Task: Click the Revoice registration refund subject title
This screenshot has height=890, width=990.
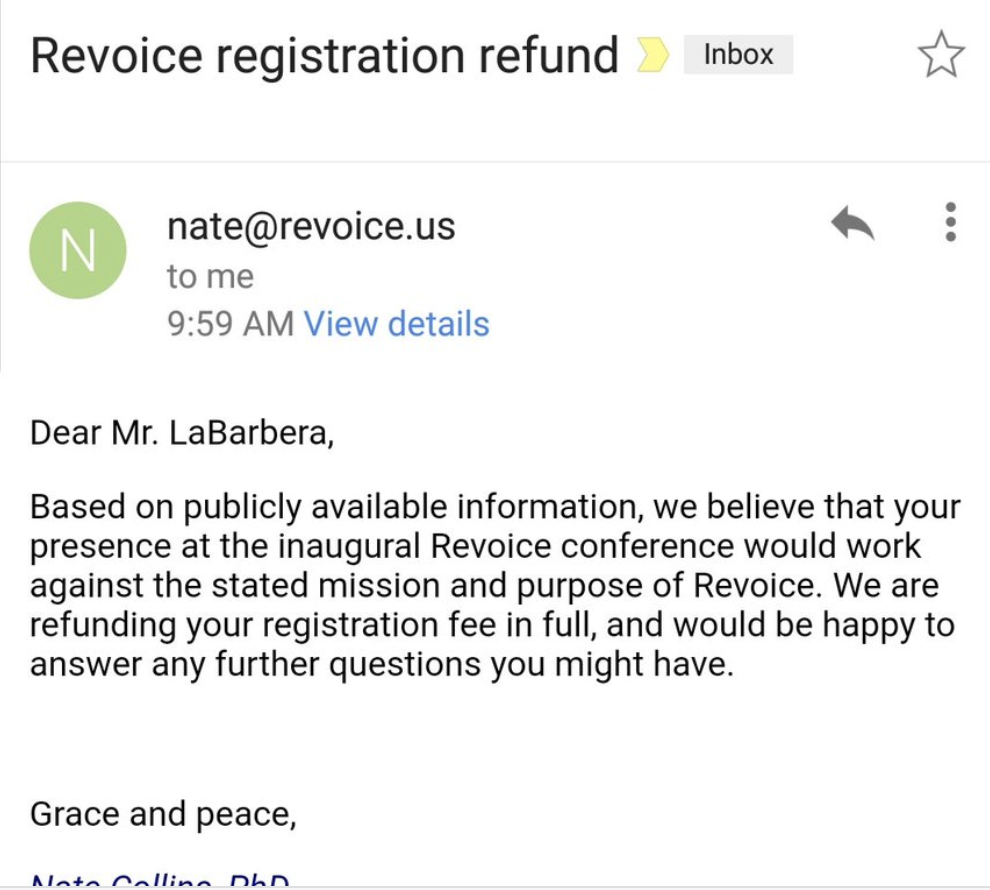Action: coord(325,56)
